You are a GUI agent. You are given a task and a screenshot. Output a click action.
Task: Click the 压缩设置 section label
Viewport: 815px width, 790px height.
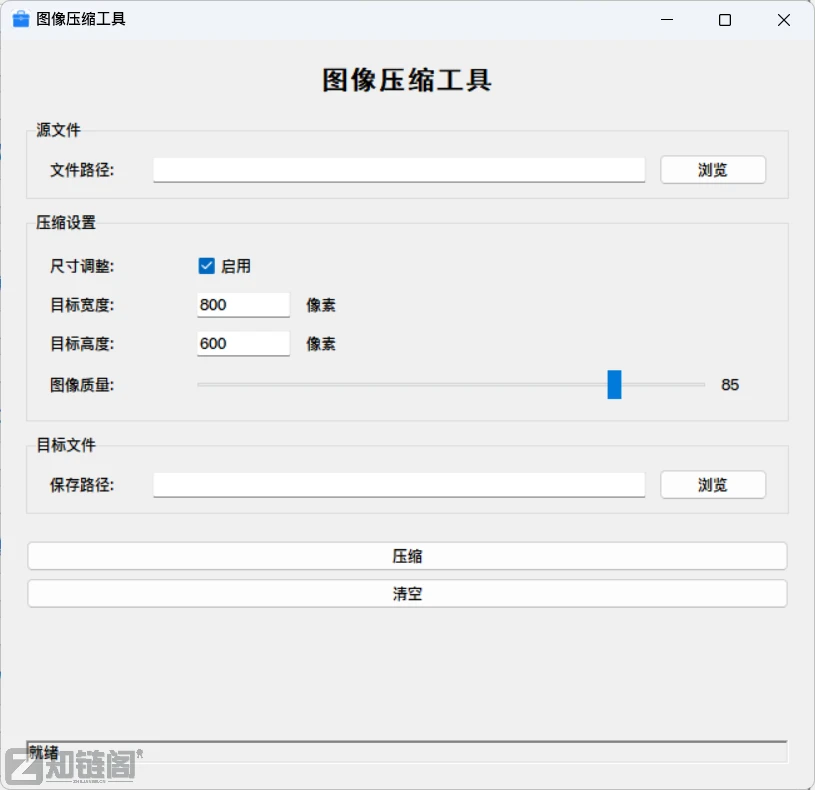click(64, 222)
